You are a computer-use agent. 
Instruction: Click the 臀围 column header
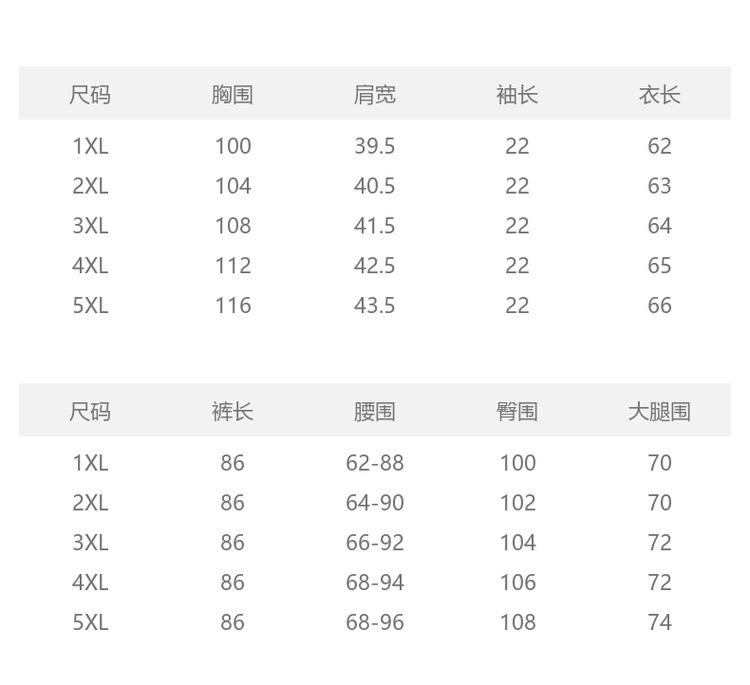click(x=517, y=411)
